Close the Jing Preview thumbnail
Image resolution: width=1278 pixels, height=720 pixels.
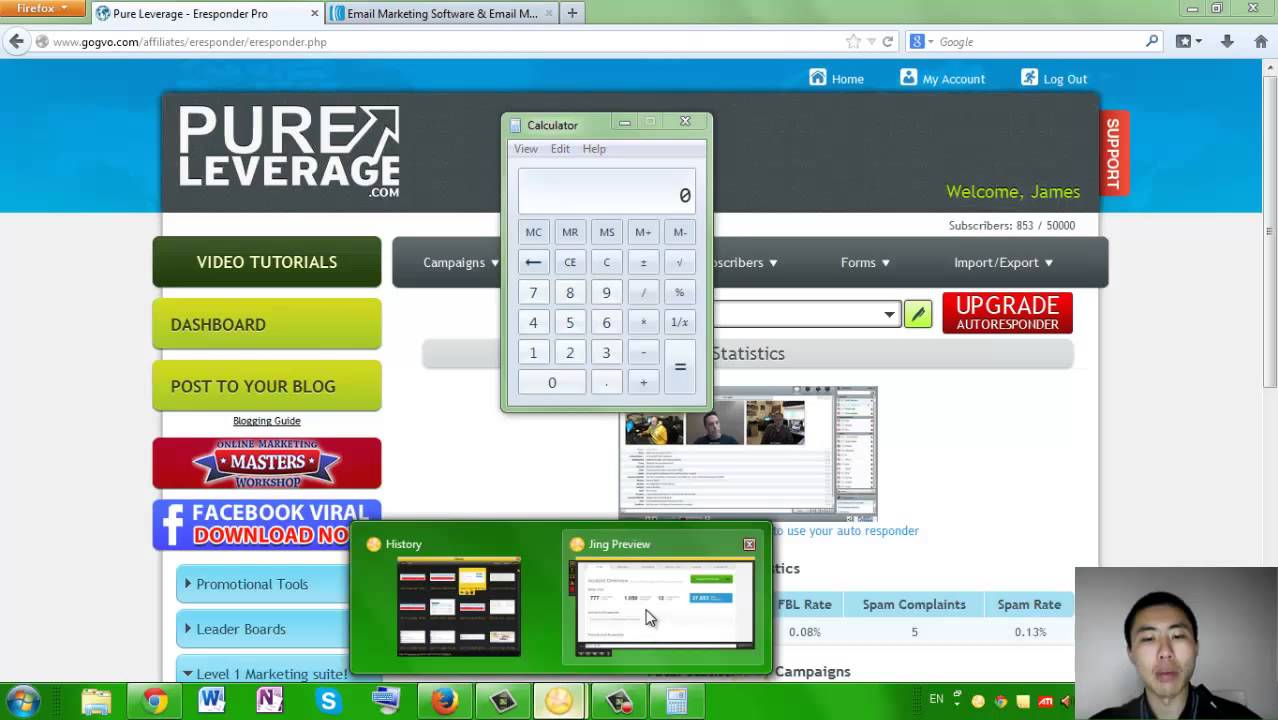pos(749,544)
